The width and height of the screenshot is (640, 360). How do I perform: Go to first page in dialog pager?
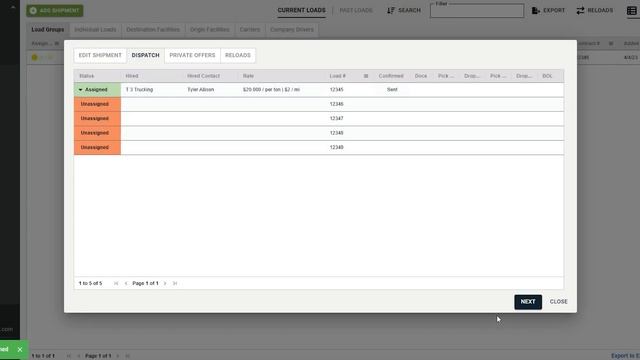point(116,283)
